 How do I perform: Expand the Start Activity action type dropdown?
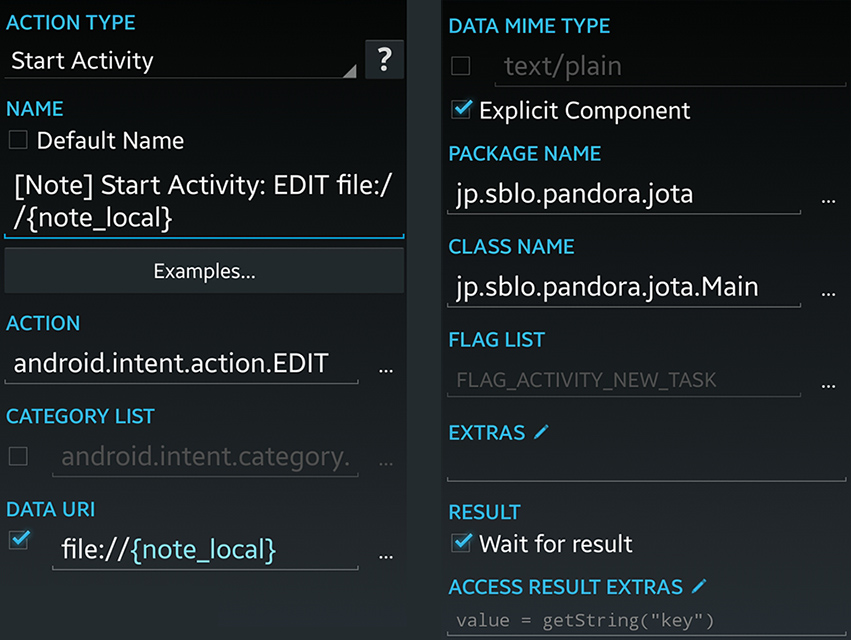(x=181, y=60)
